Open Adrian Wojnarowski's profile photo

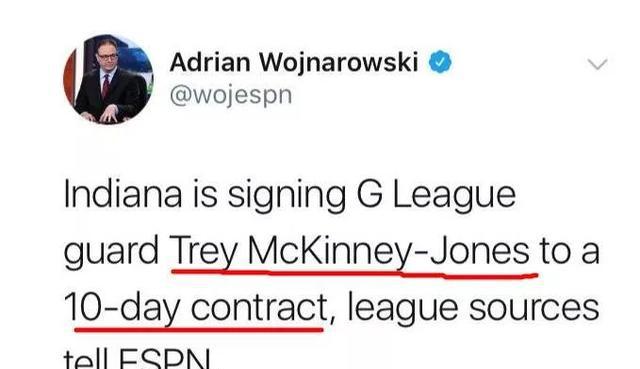click(108, 79)
